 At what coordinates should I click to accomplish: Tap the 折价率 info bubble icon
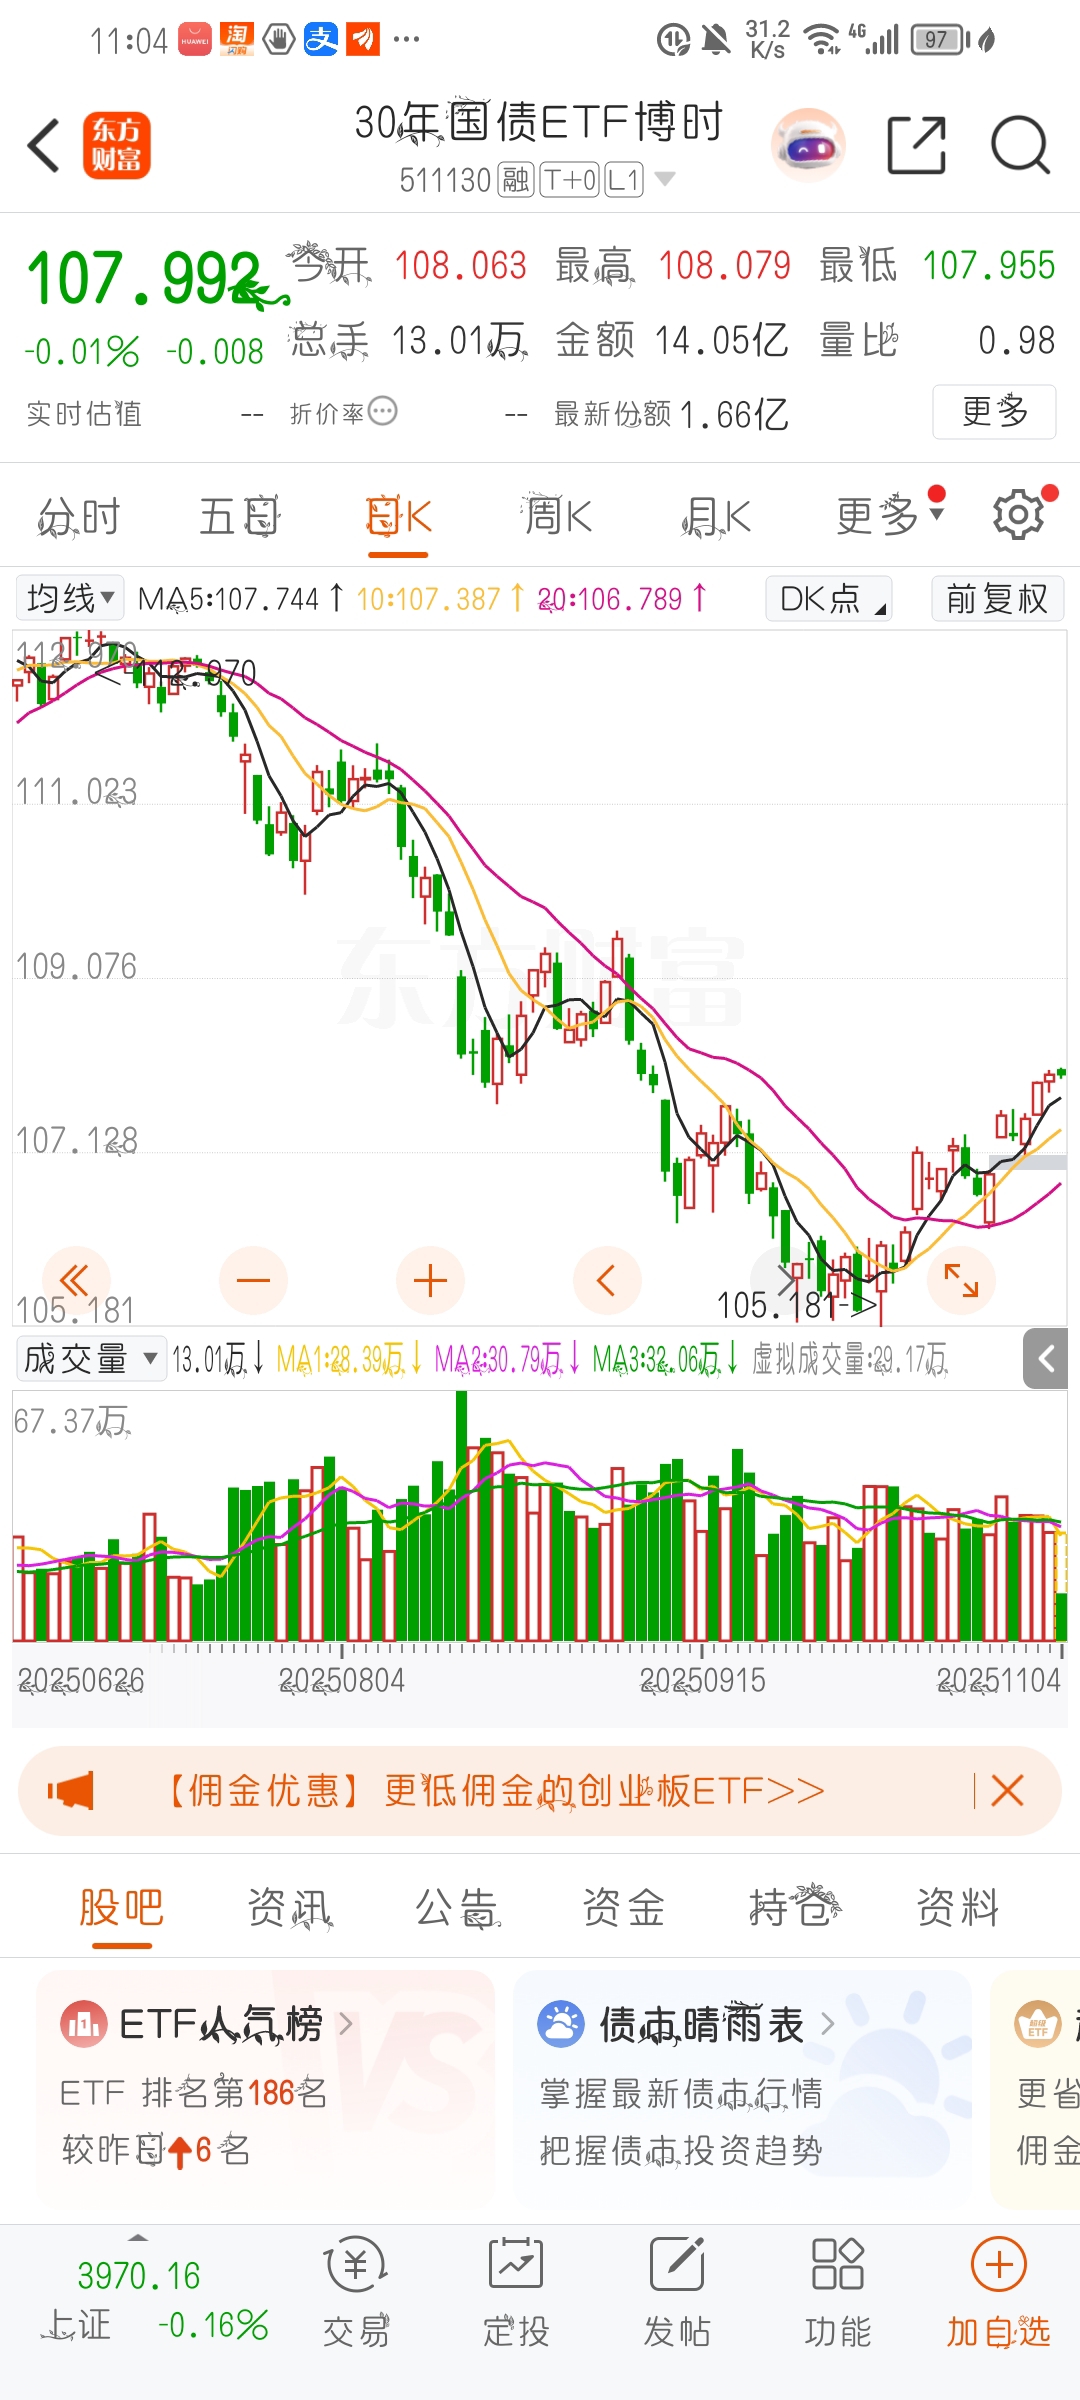(383, 411)
